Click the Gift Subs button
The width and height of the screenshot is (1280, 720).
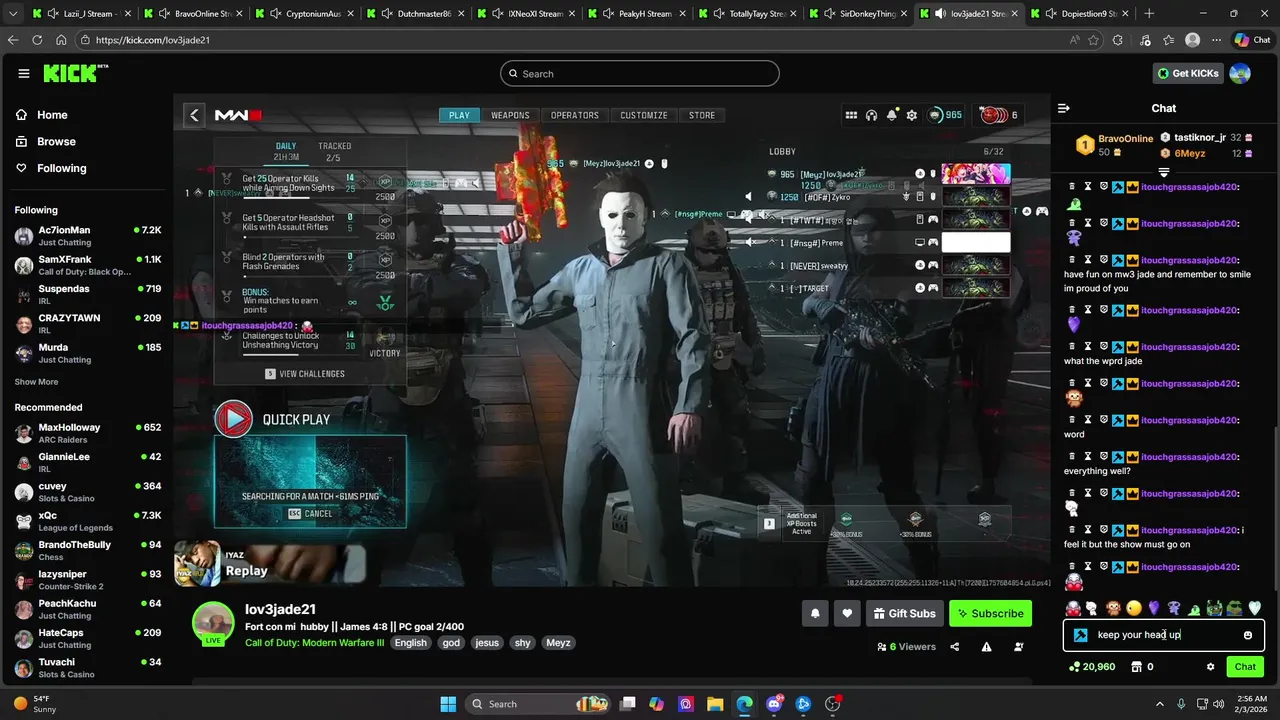pyautogui.click(x=904, y=613)
